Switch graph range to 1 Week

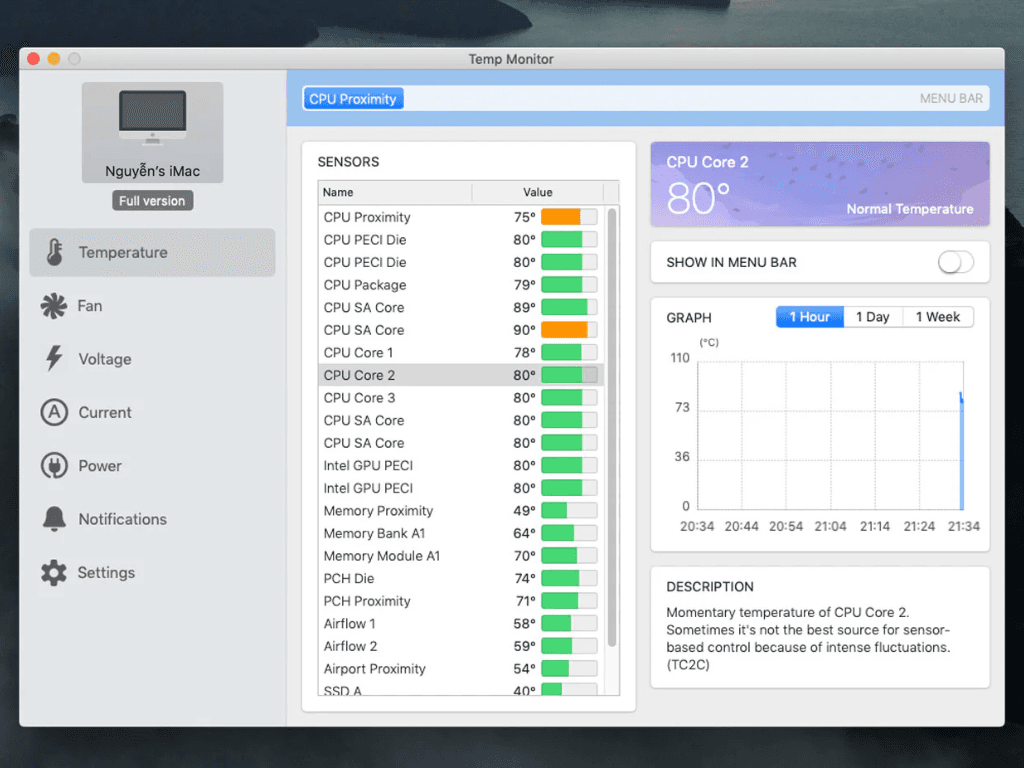(x=937, y=317)
